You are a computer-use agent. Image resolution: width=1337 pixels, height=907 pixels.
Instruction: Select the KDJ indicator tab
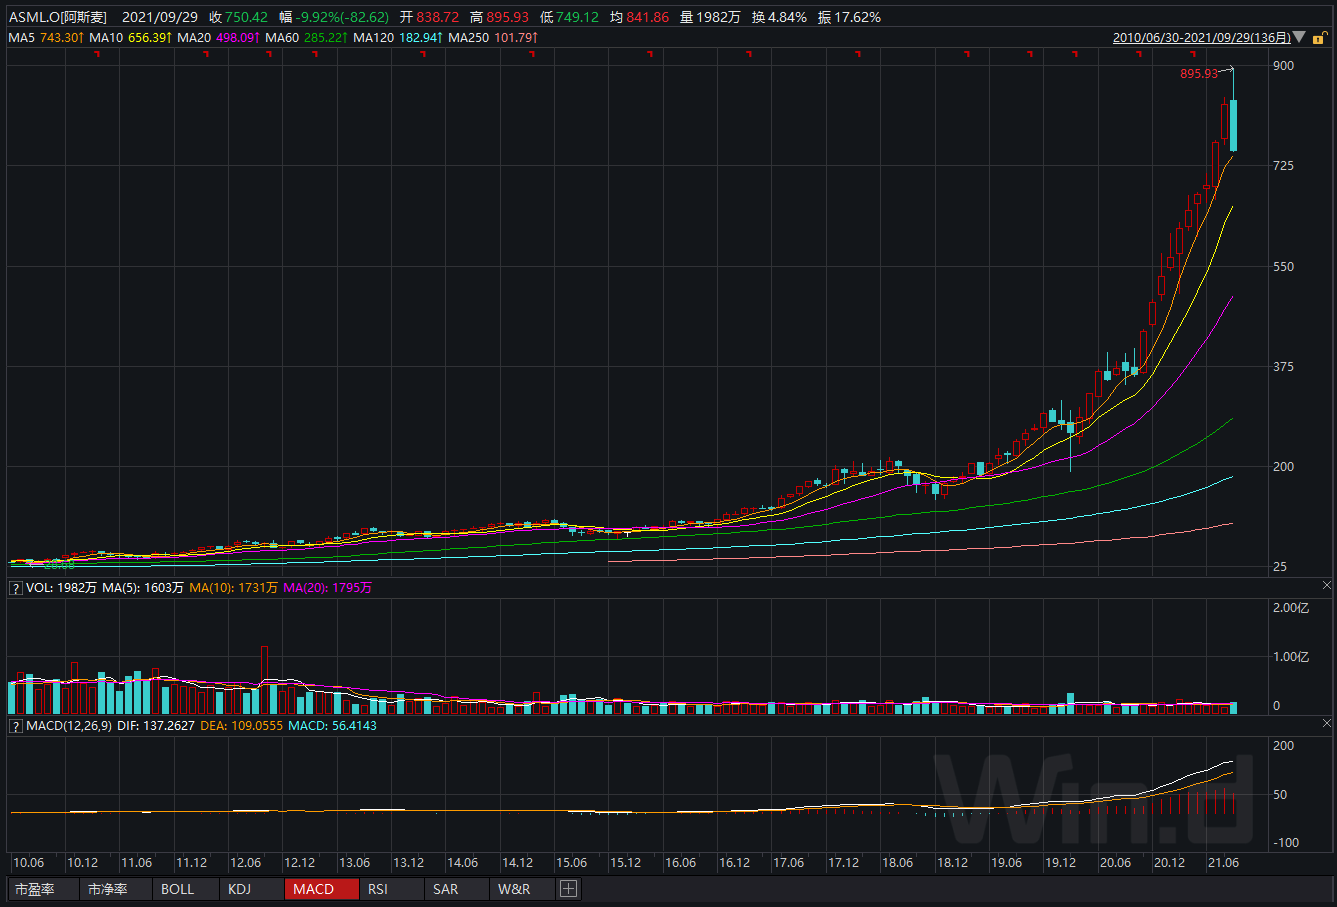pyautogui.click(x=251, y=889)
